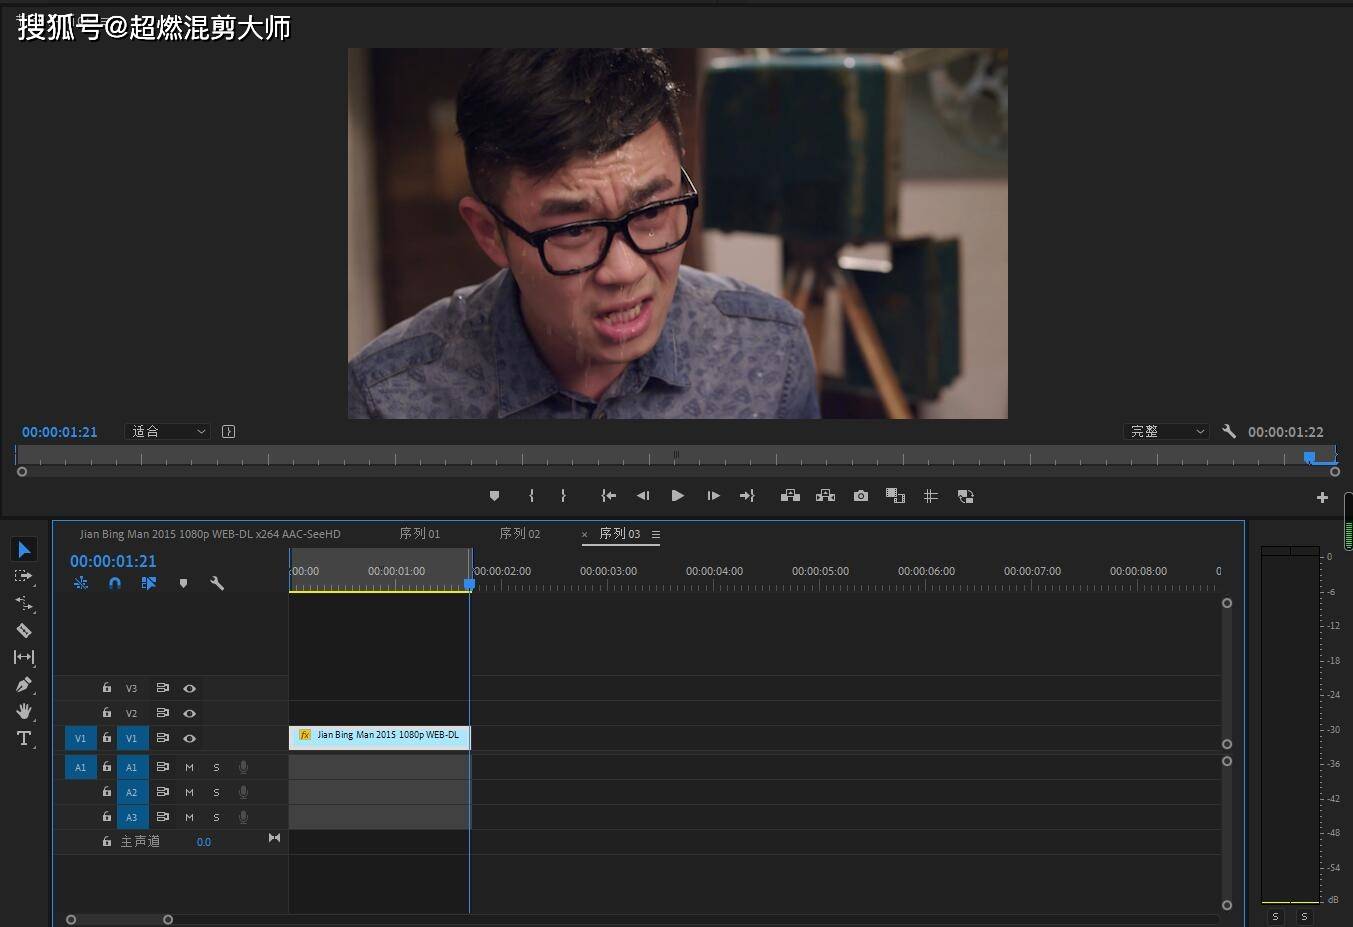Screen dimensions: 1353x927
Task: Solo the left channel in audio meters
Action: click(1275, 916)
